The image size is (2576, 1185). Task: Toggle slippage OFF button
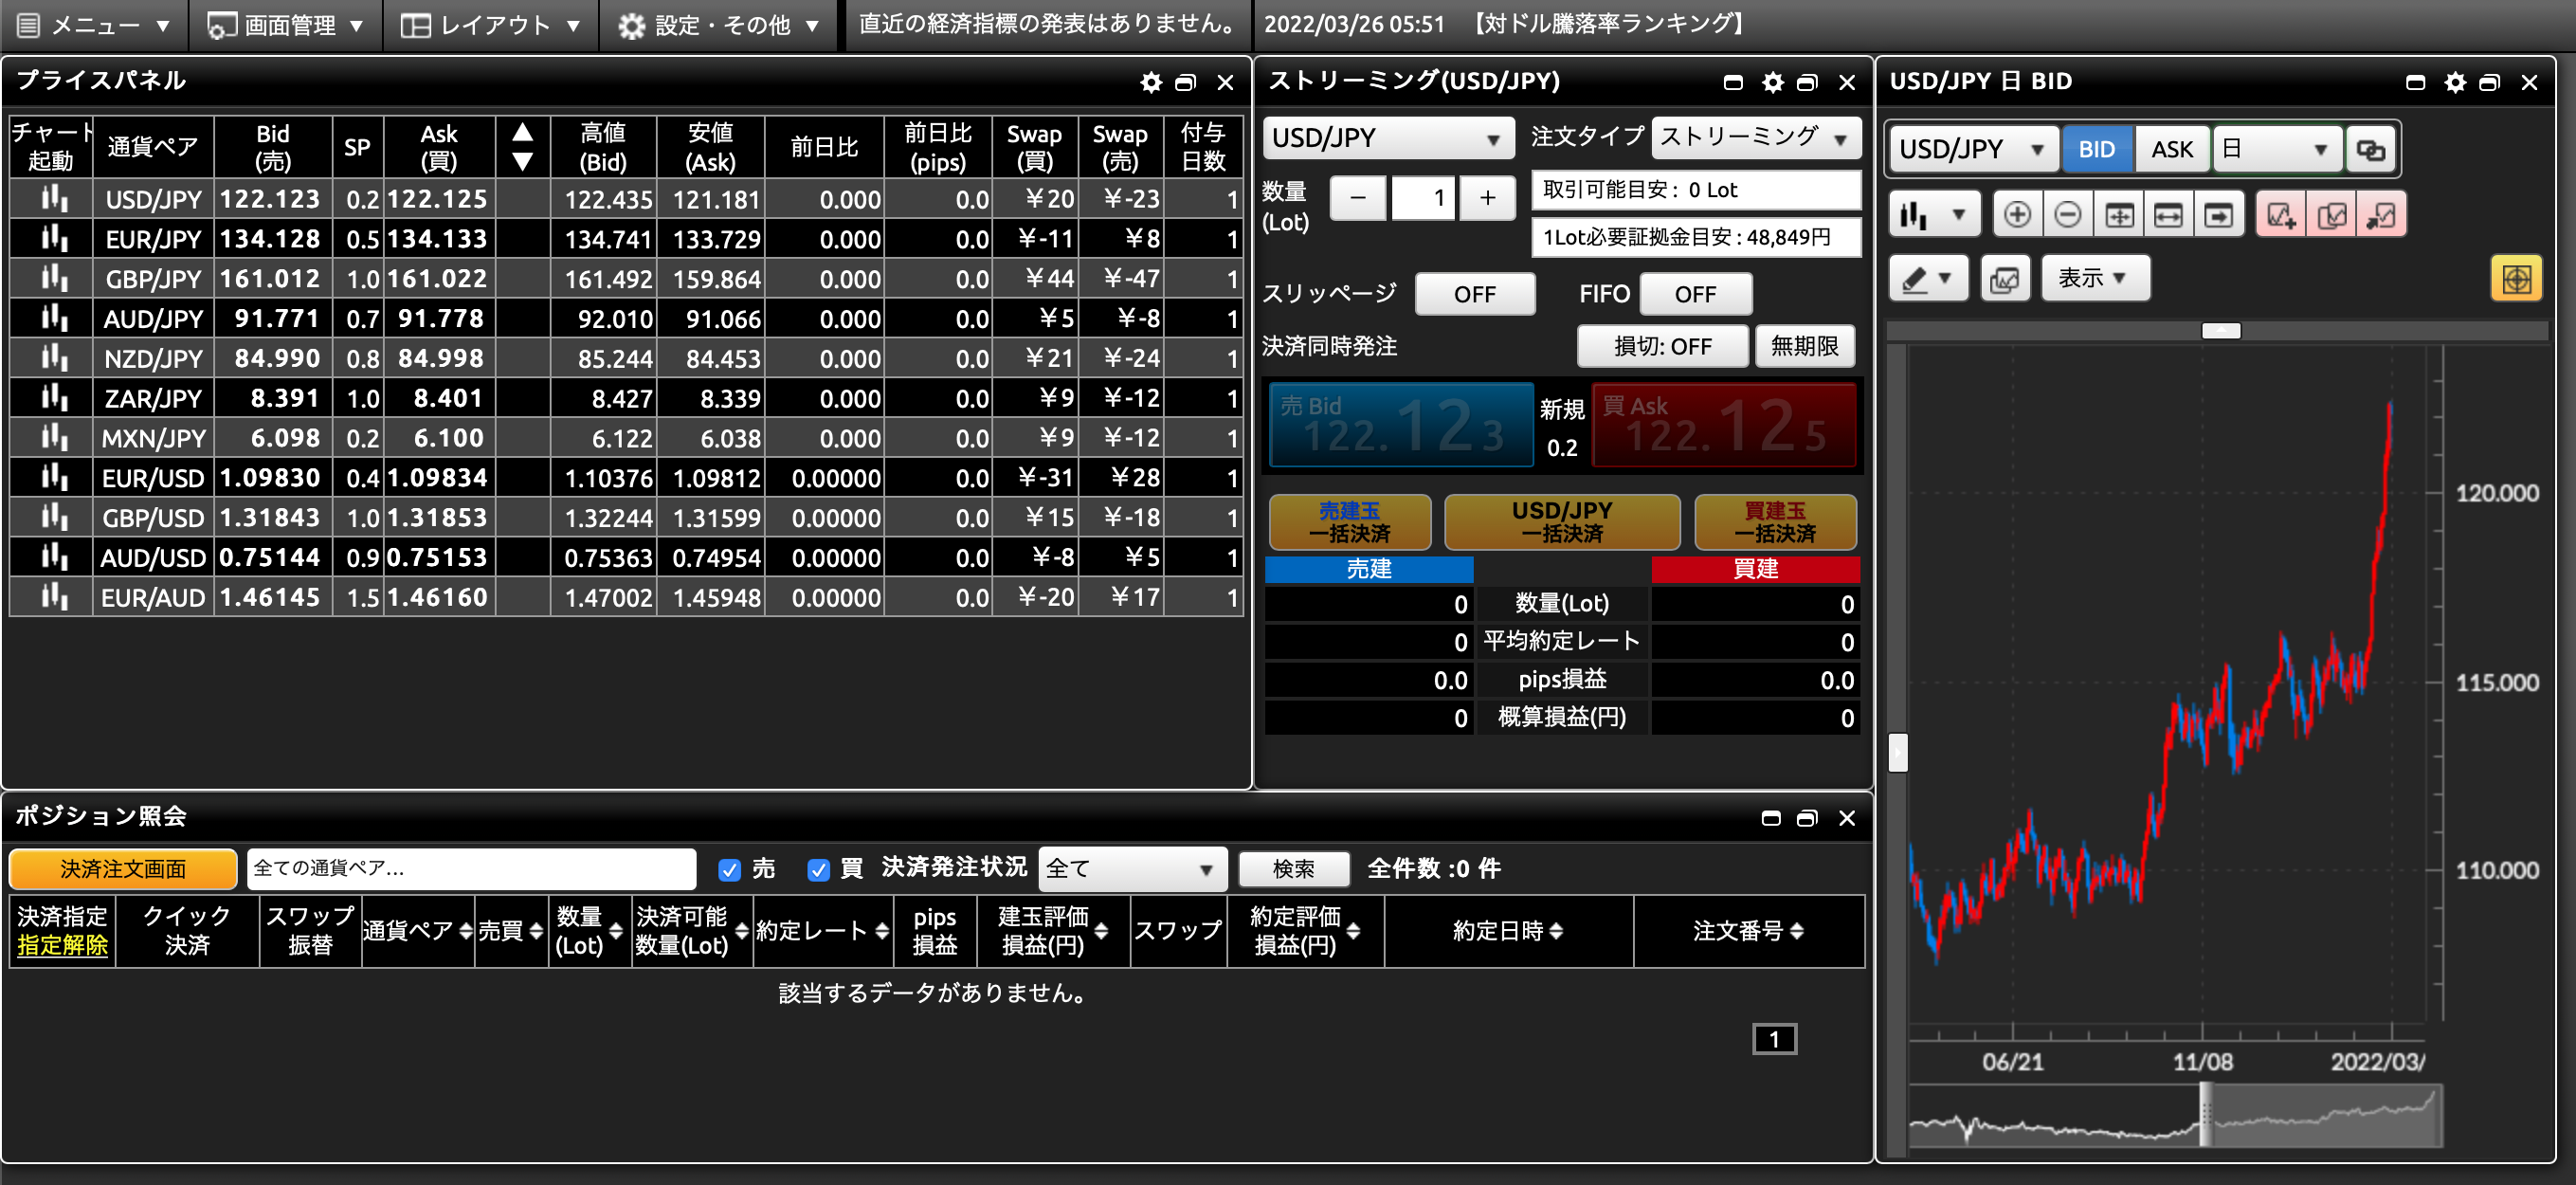tap(1474, 294)
